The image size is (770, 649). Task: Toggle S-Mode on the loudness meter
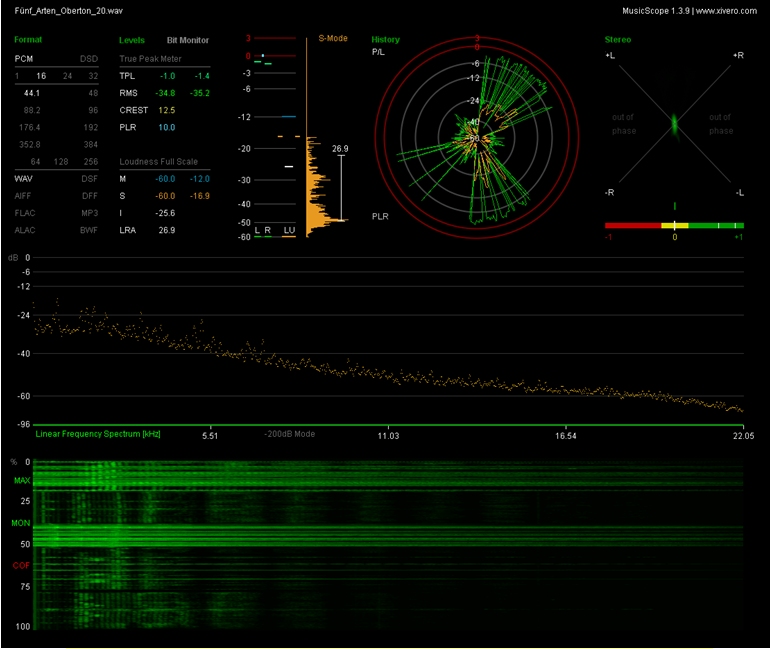point(333,39)
